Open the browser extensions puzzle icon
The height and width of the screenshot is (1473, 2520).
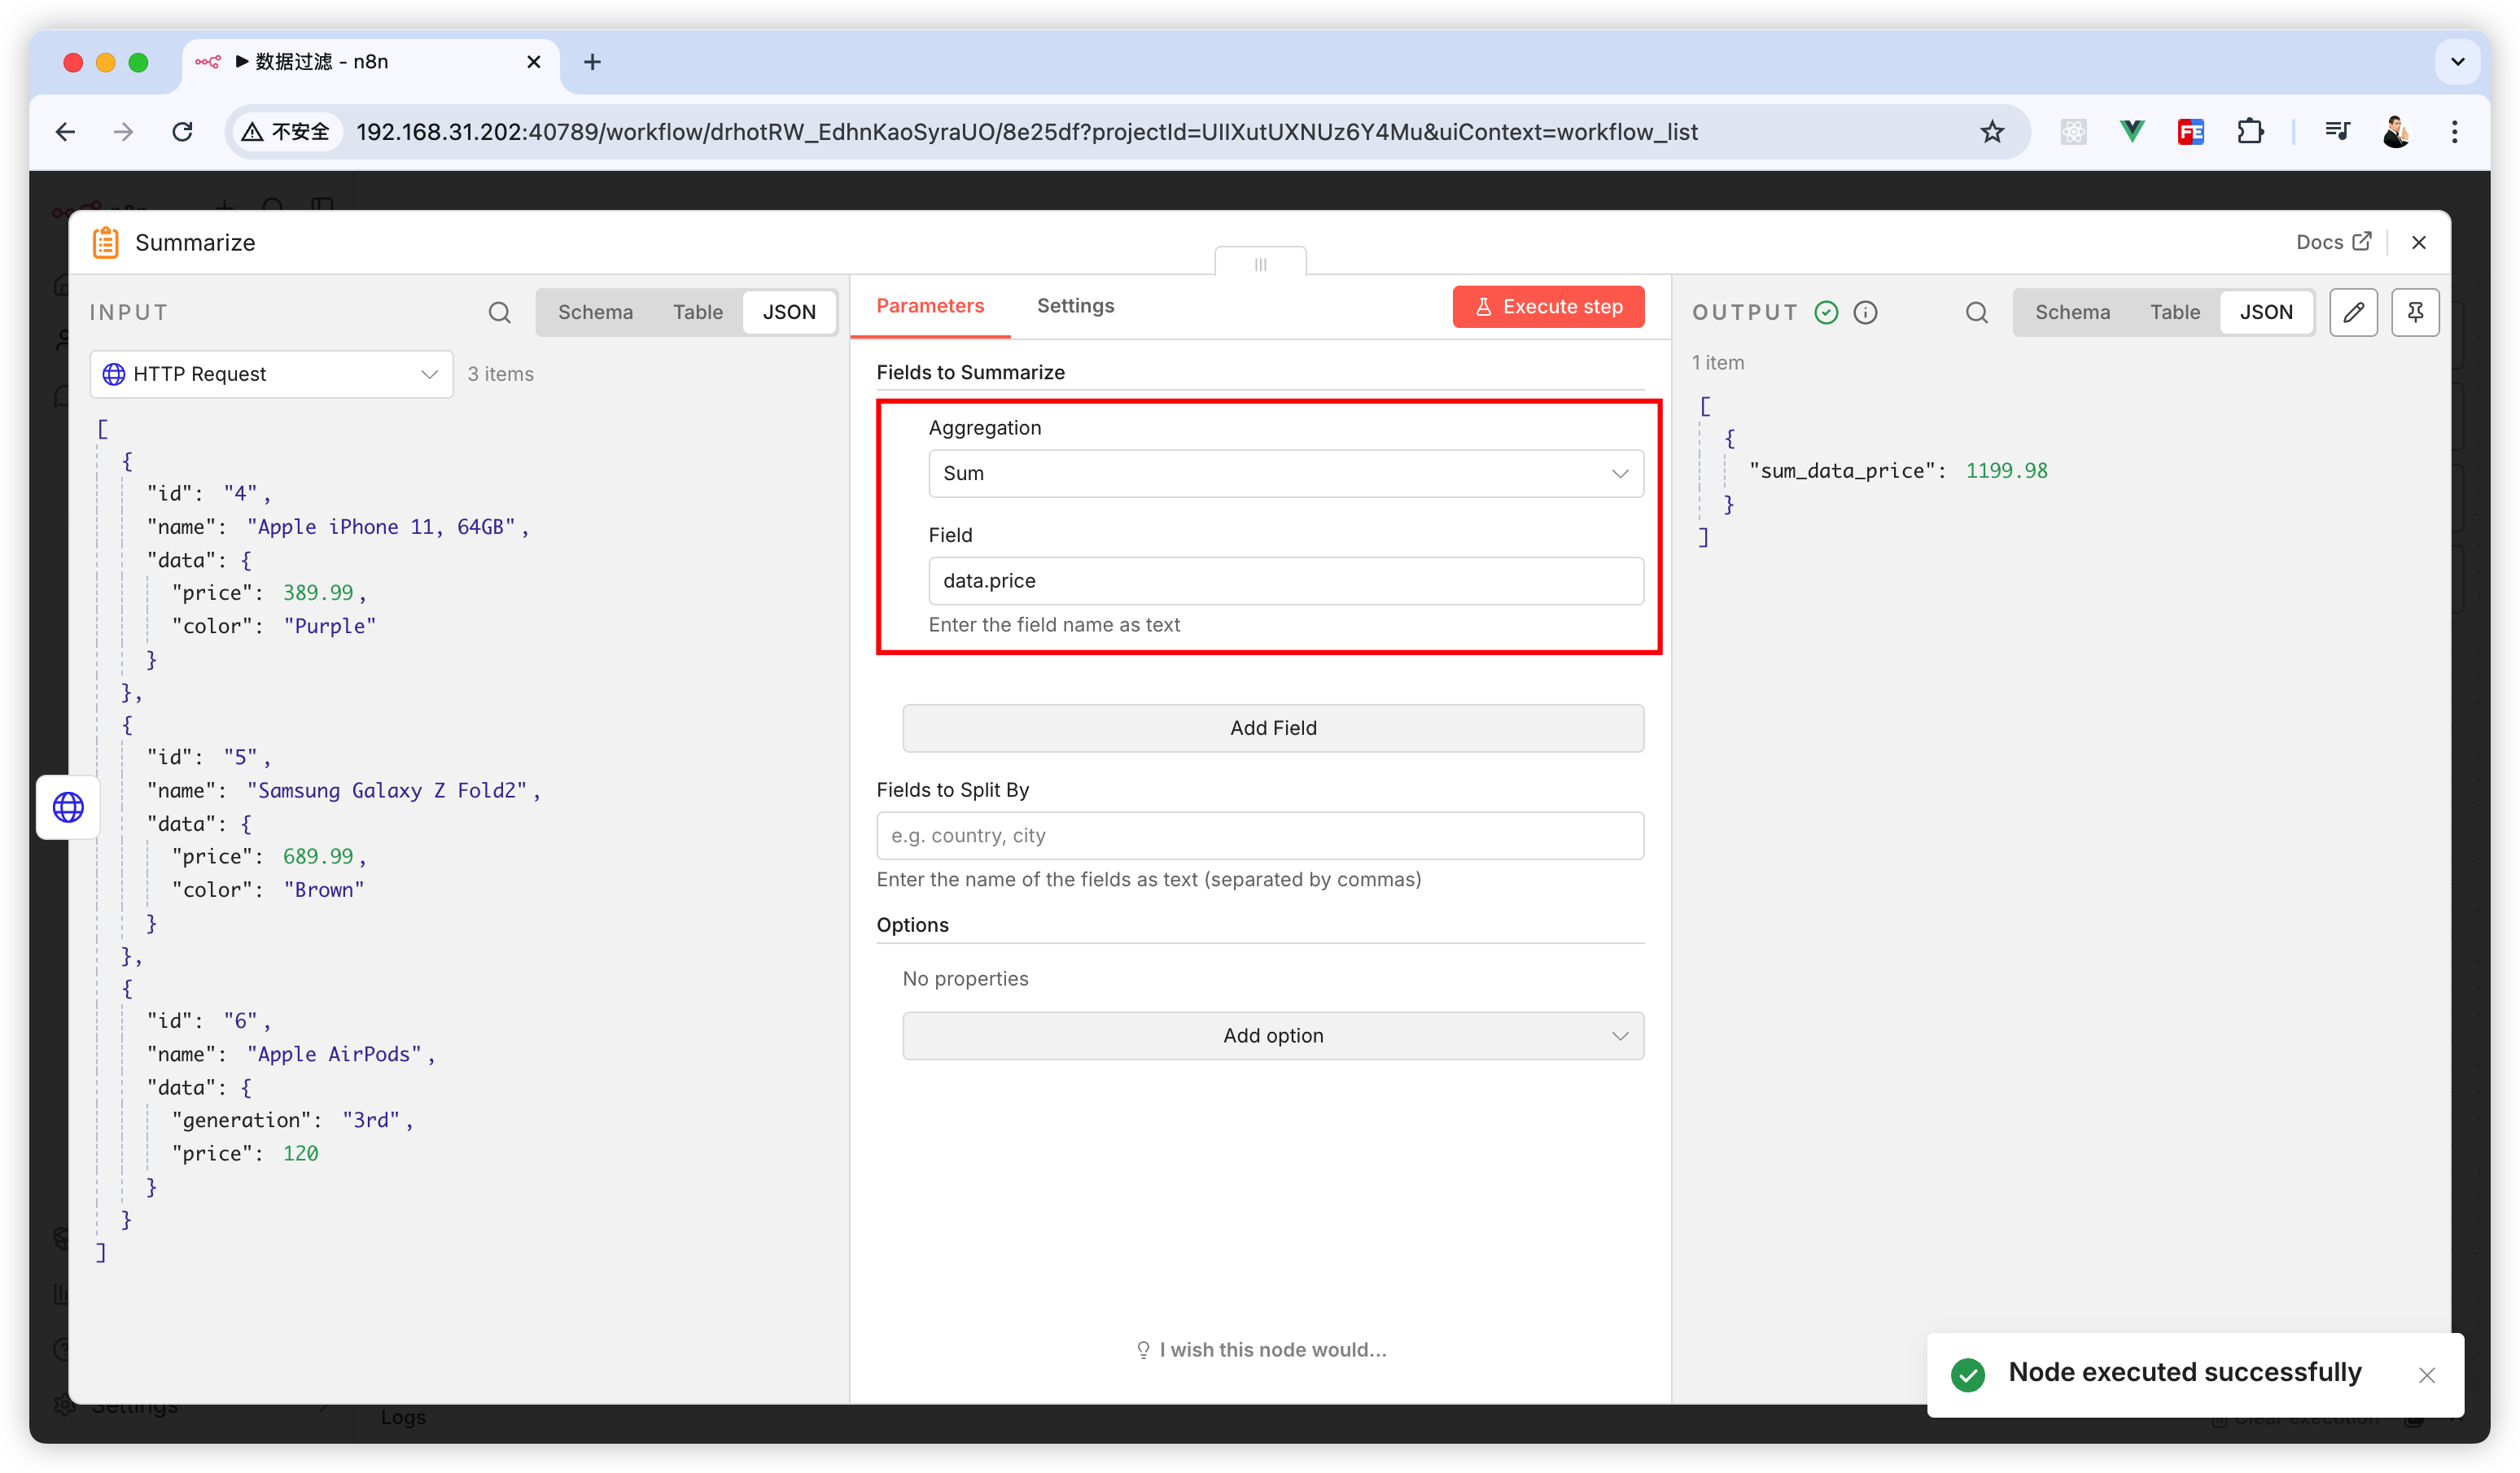click(x=2250, y=132)
